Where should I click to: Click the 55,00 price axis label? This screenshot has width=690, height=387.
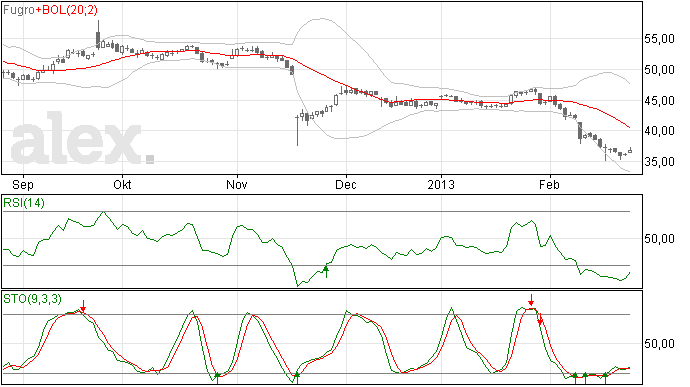click(659, 39)
